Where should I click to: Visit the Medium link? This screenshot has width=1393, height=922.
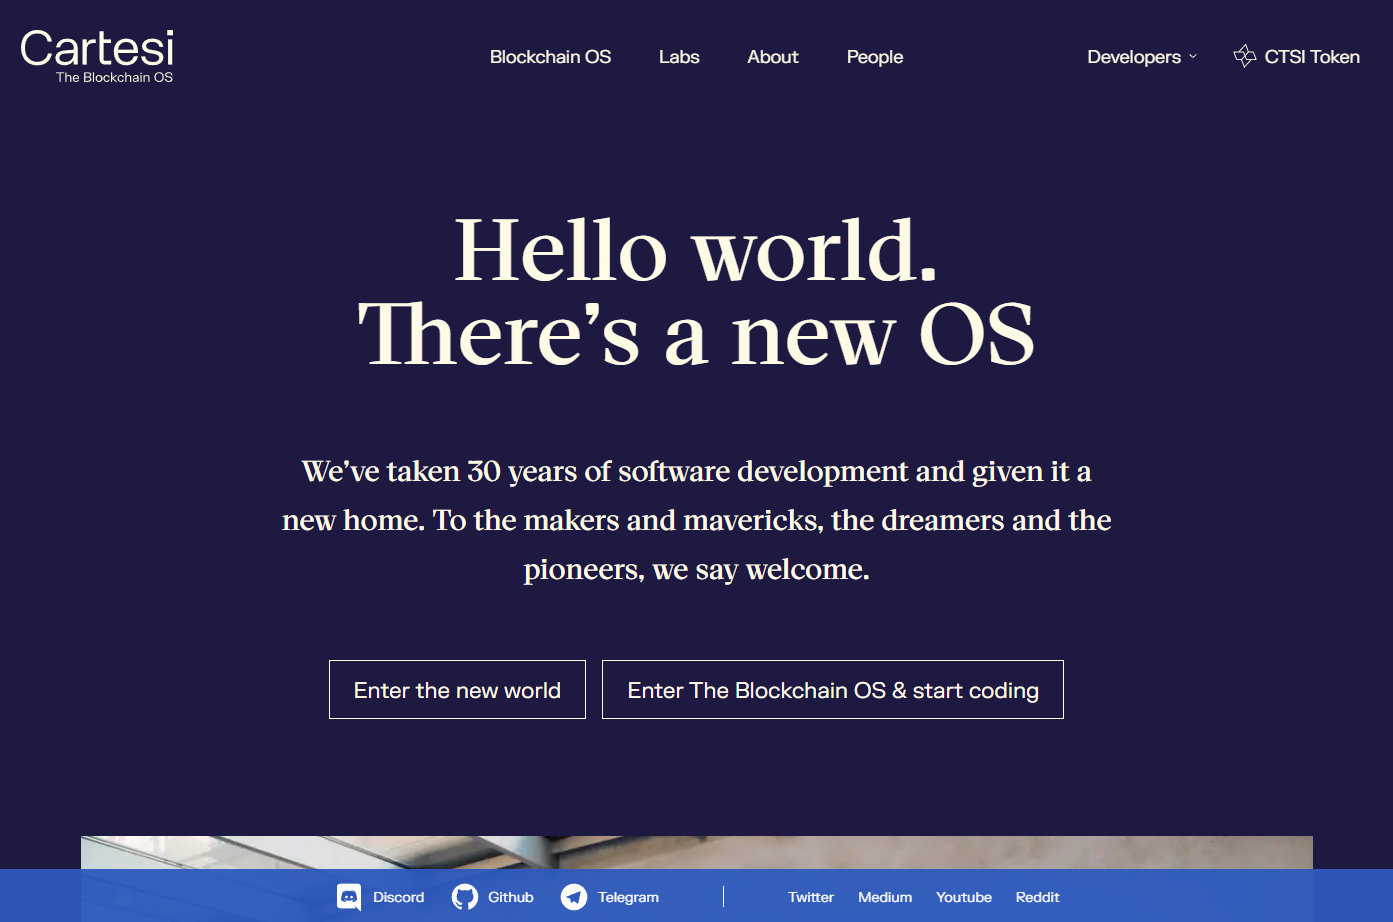coord(885,897)
